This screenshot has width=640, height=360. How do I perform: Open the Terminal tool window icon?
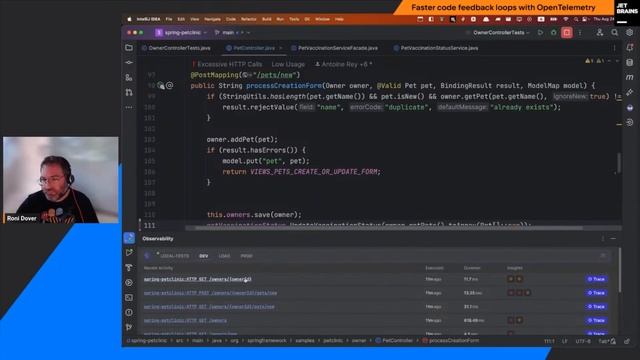point(129,298)
